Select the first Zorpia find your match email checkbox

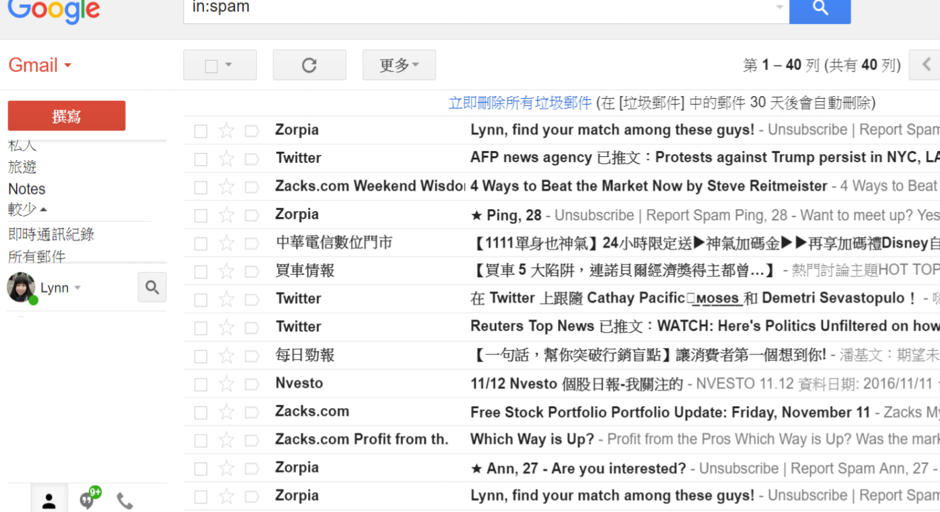(201, 131)
